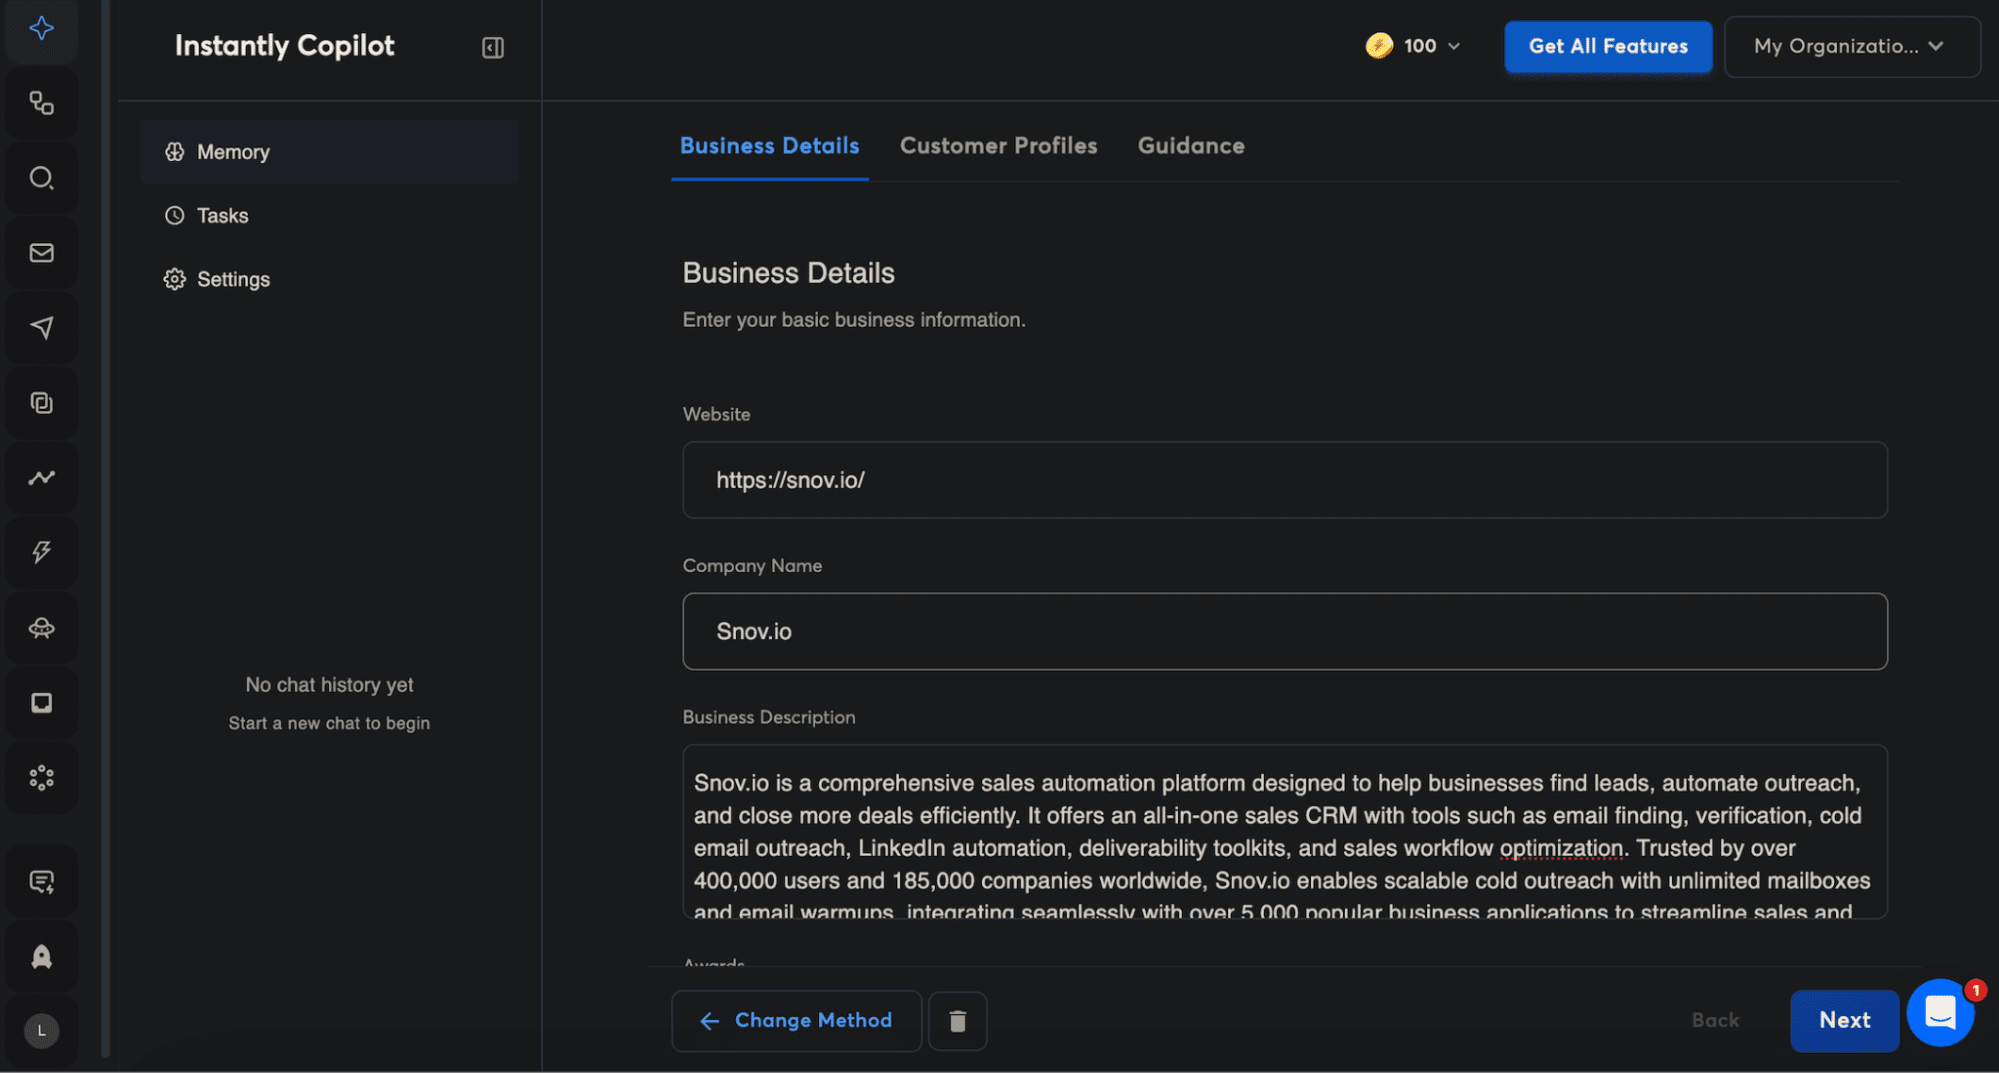Open the Copilot sparkle icon in sidebar

pyautogui.click(x=41, y=28)
